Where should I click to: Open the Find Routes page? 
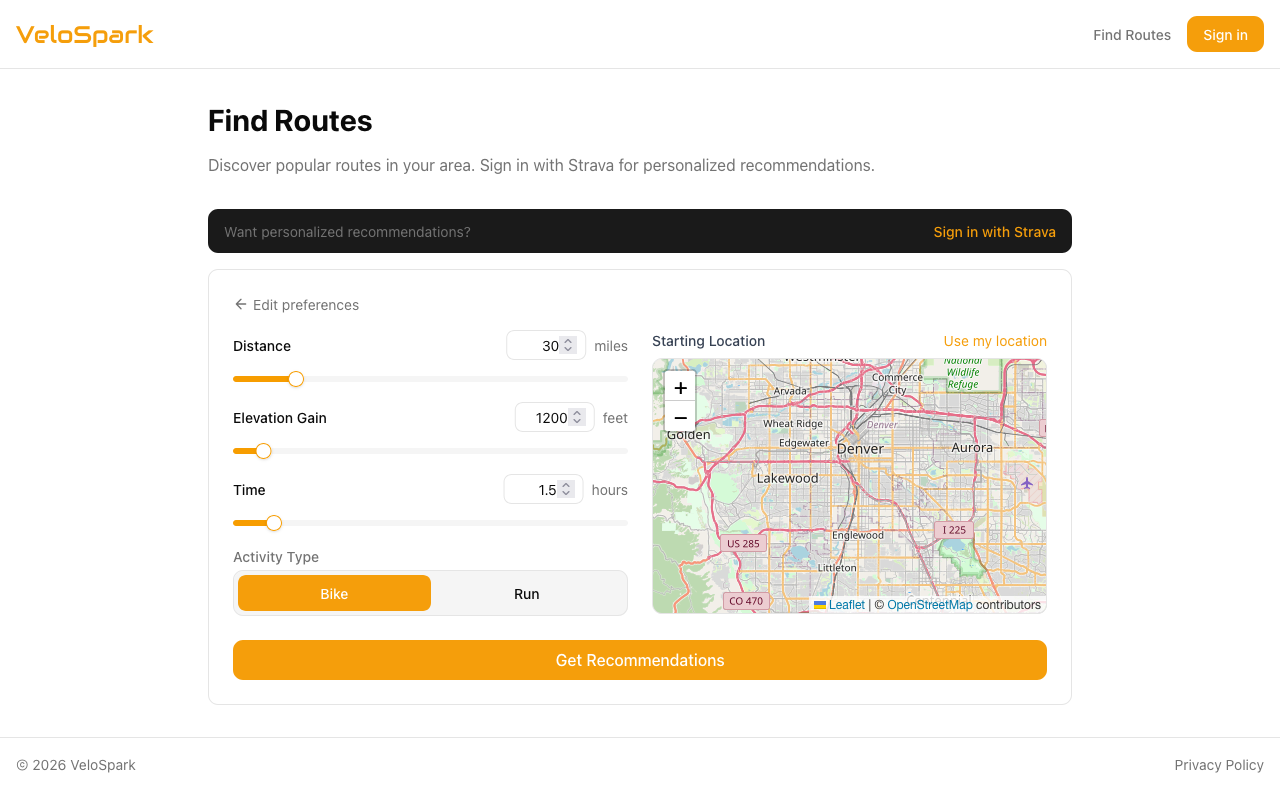pyautogui.click(x=1132, y=34)
